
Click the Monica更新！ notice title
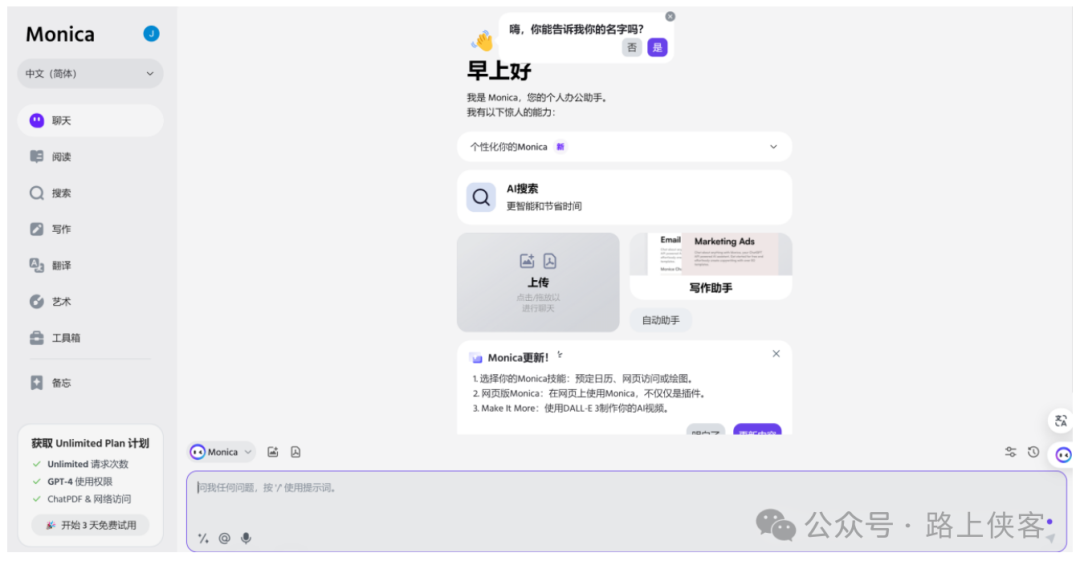517,358
